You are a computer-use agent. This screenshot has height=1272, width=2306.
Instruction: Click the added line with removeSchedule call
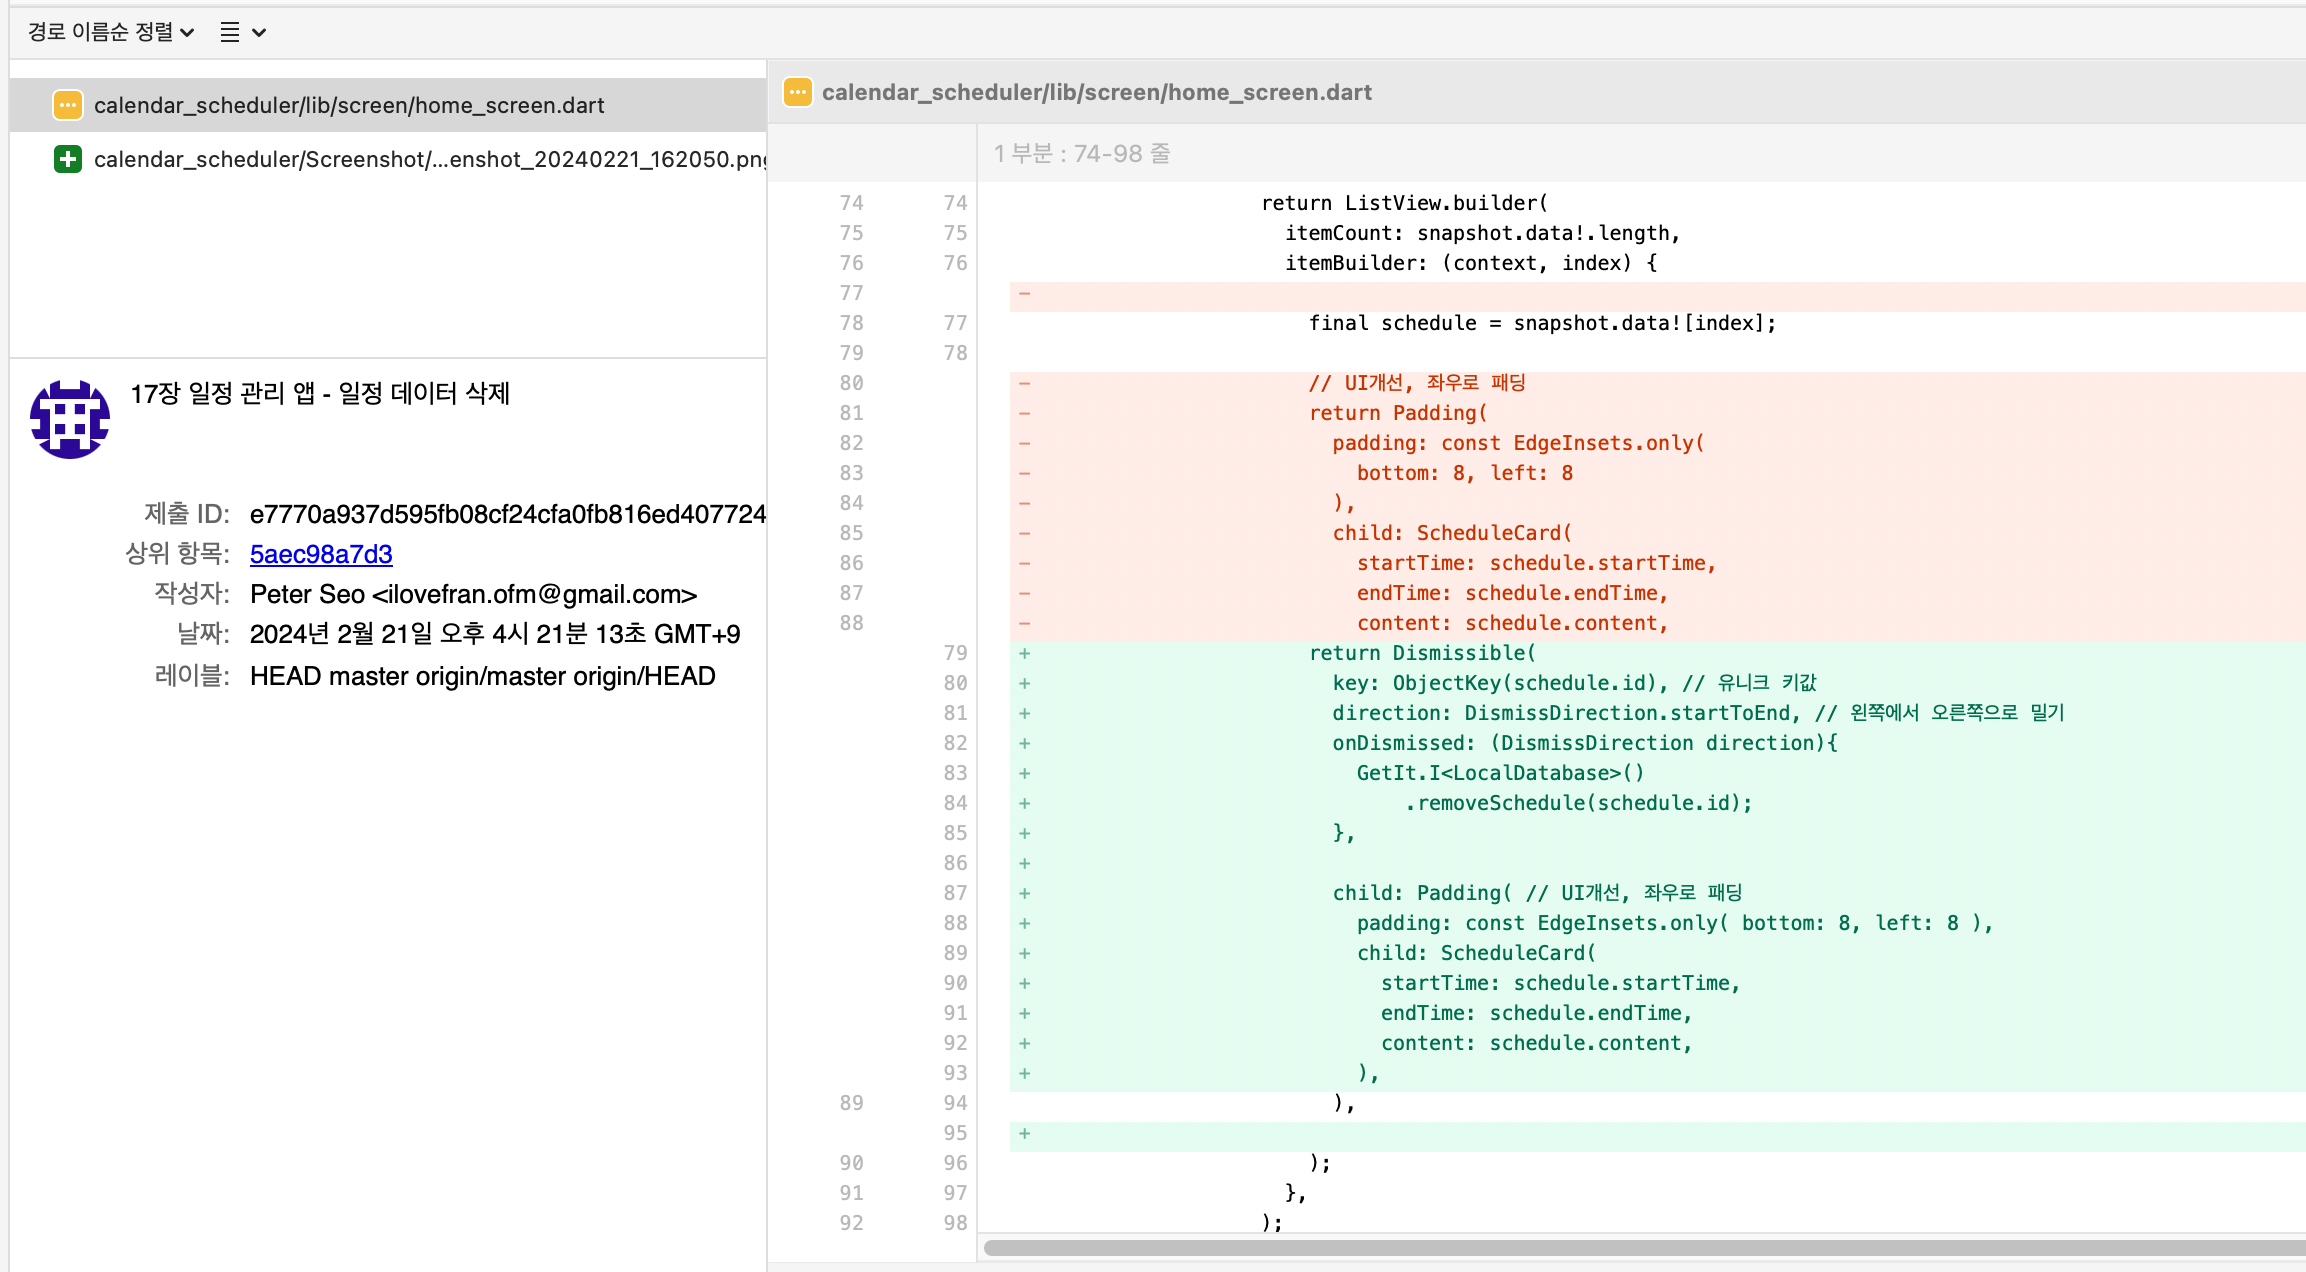tap(1578, 803)
